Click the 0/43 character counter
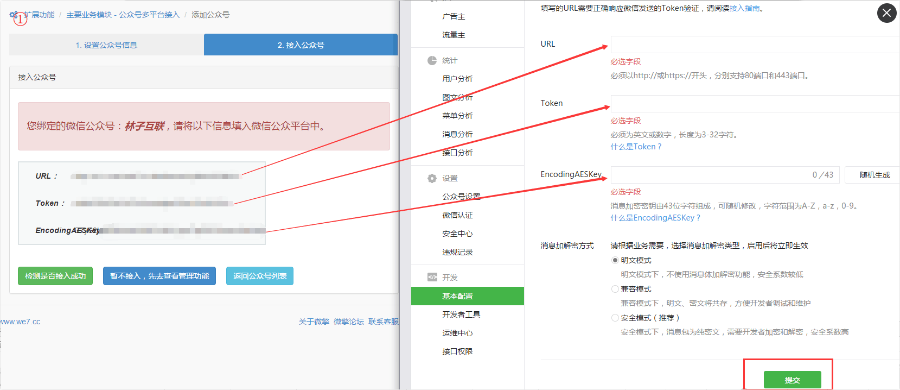Viewport: 900px width, 390px height. point(823,175)
